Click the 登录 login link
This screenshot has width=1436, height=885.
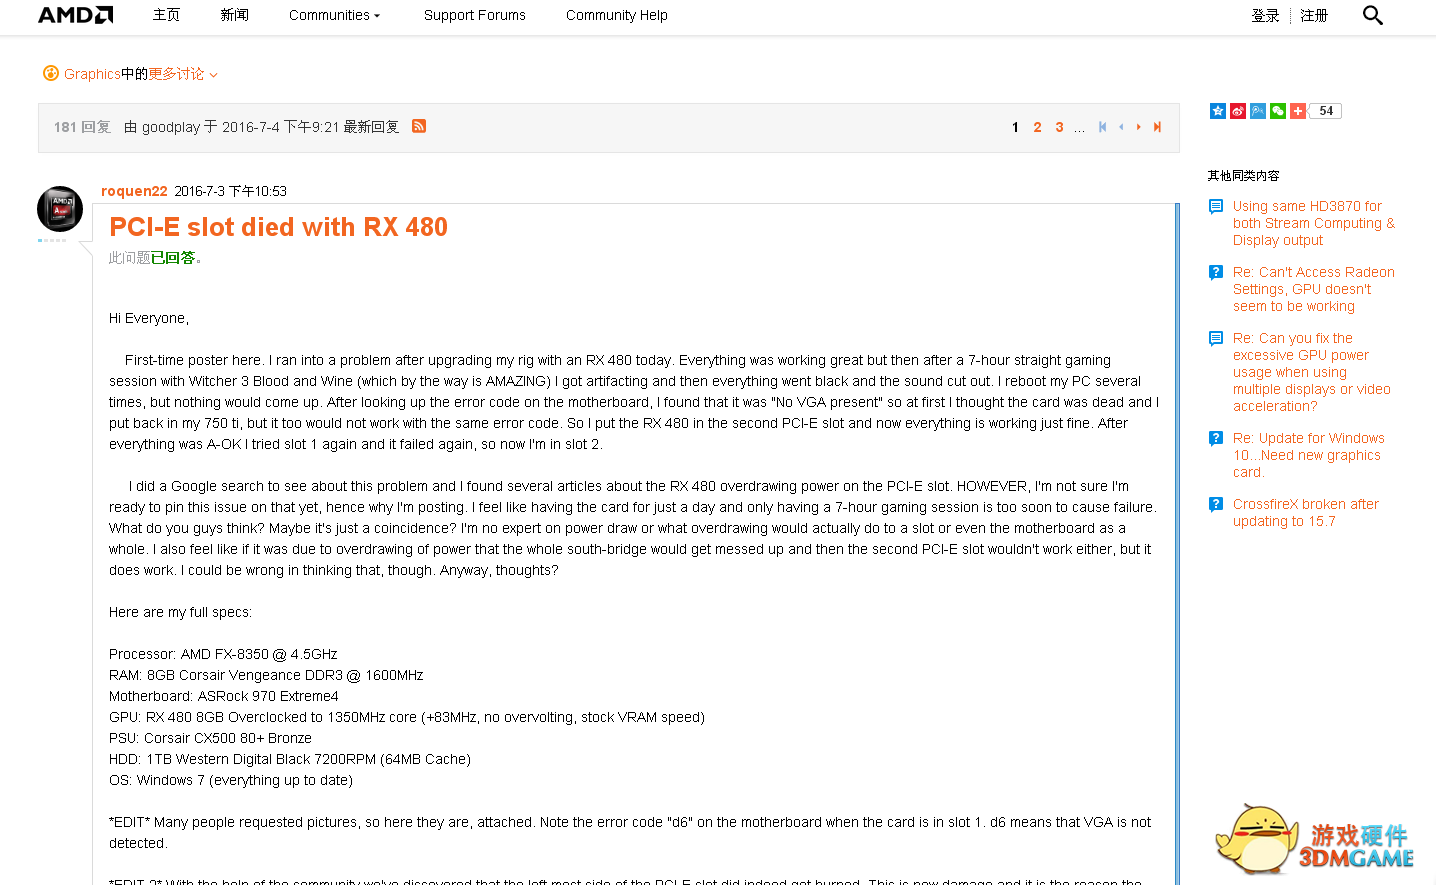1265,15
